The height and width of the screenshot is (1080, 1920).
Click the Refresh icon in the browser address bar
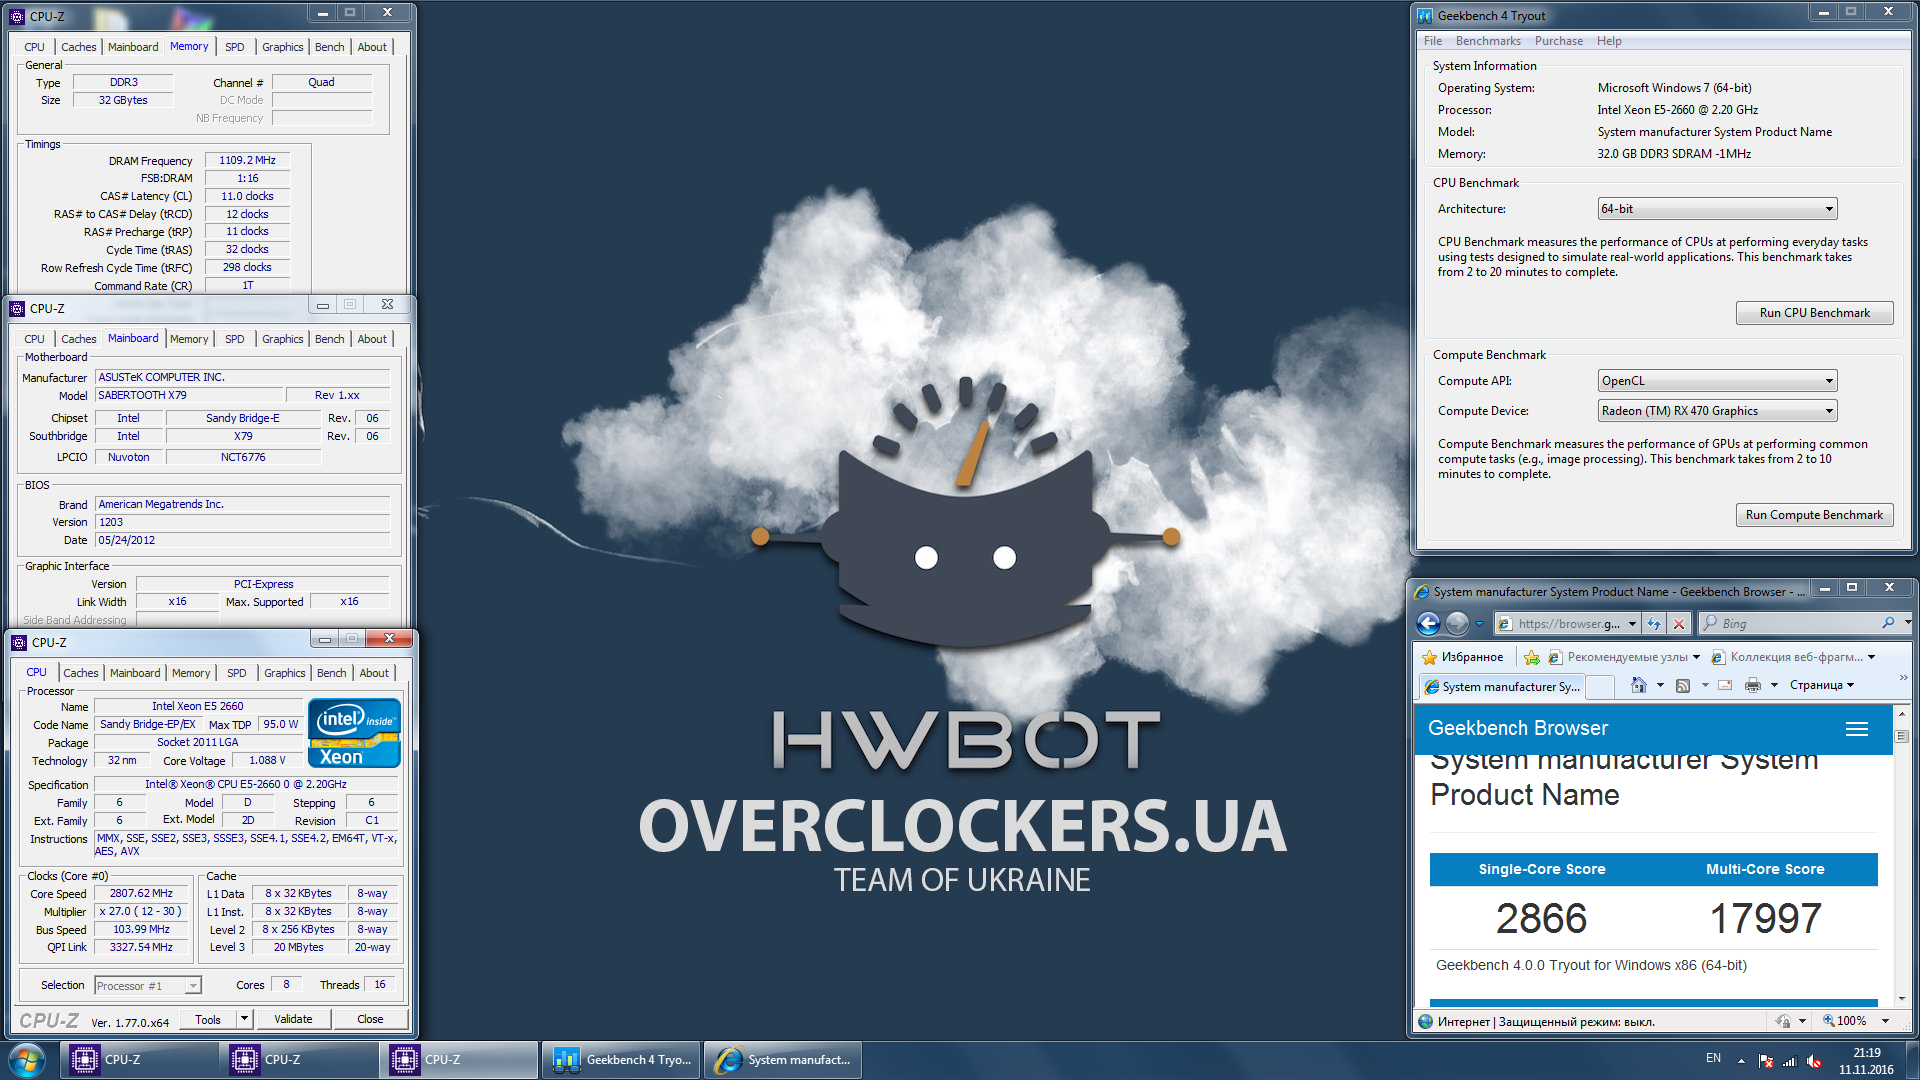(x=1654, y=623)
